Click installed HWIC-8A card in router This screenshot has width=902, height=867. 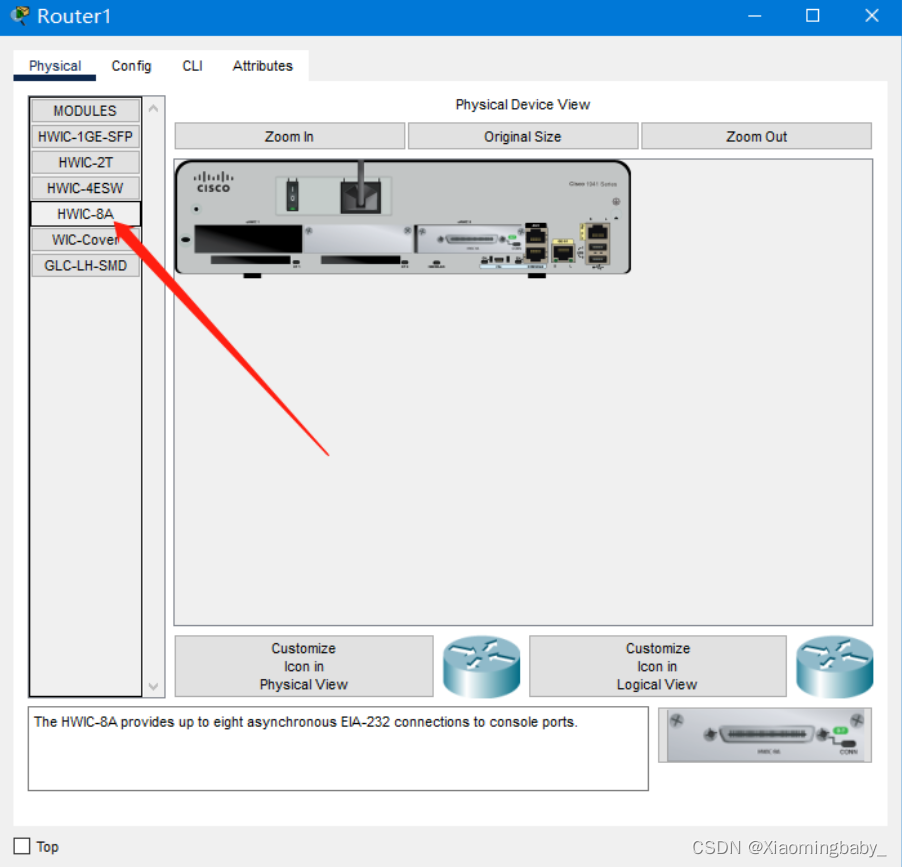[x=469, y=239]
